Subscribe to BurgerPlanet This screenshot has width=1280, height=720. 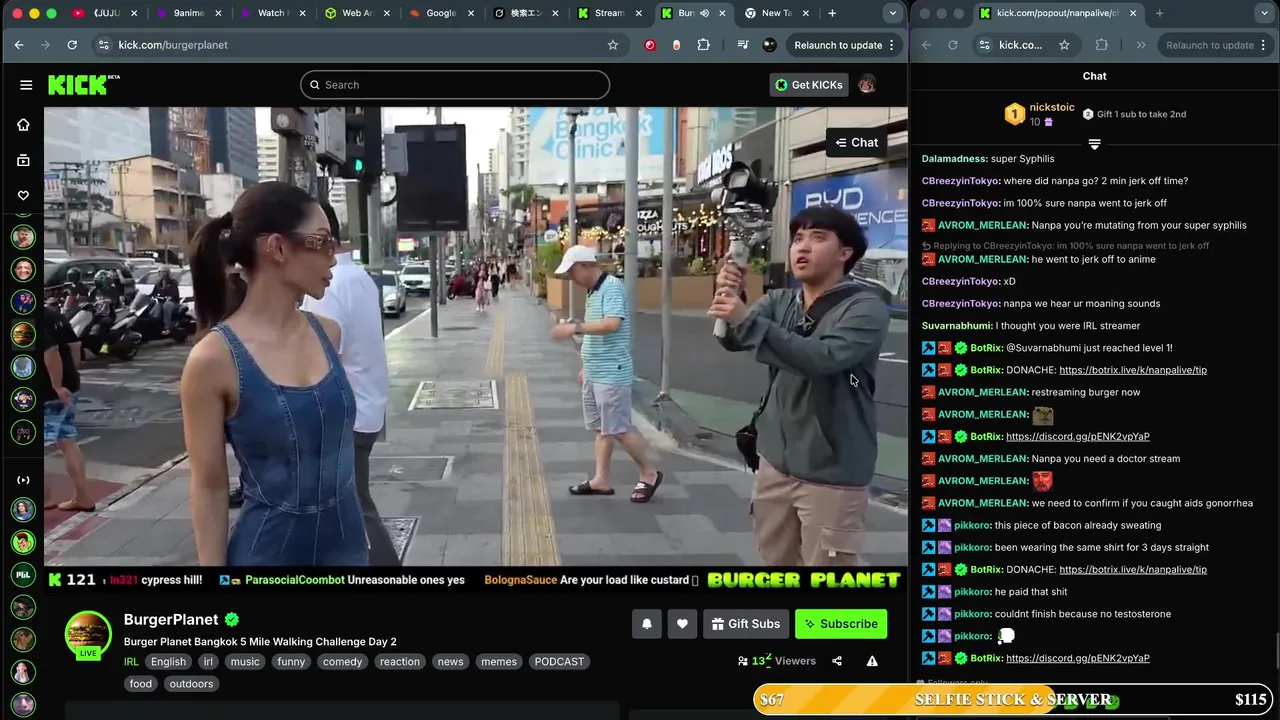tap(841, 624)
